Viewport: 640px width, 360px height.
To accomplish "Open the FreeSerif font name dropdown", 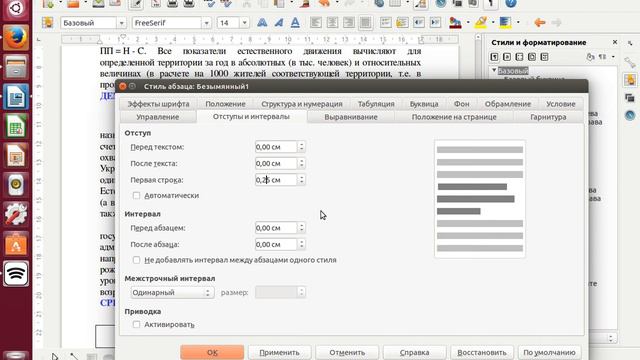I will coord(206,23).
